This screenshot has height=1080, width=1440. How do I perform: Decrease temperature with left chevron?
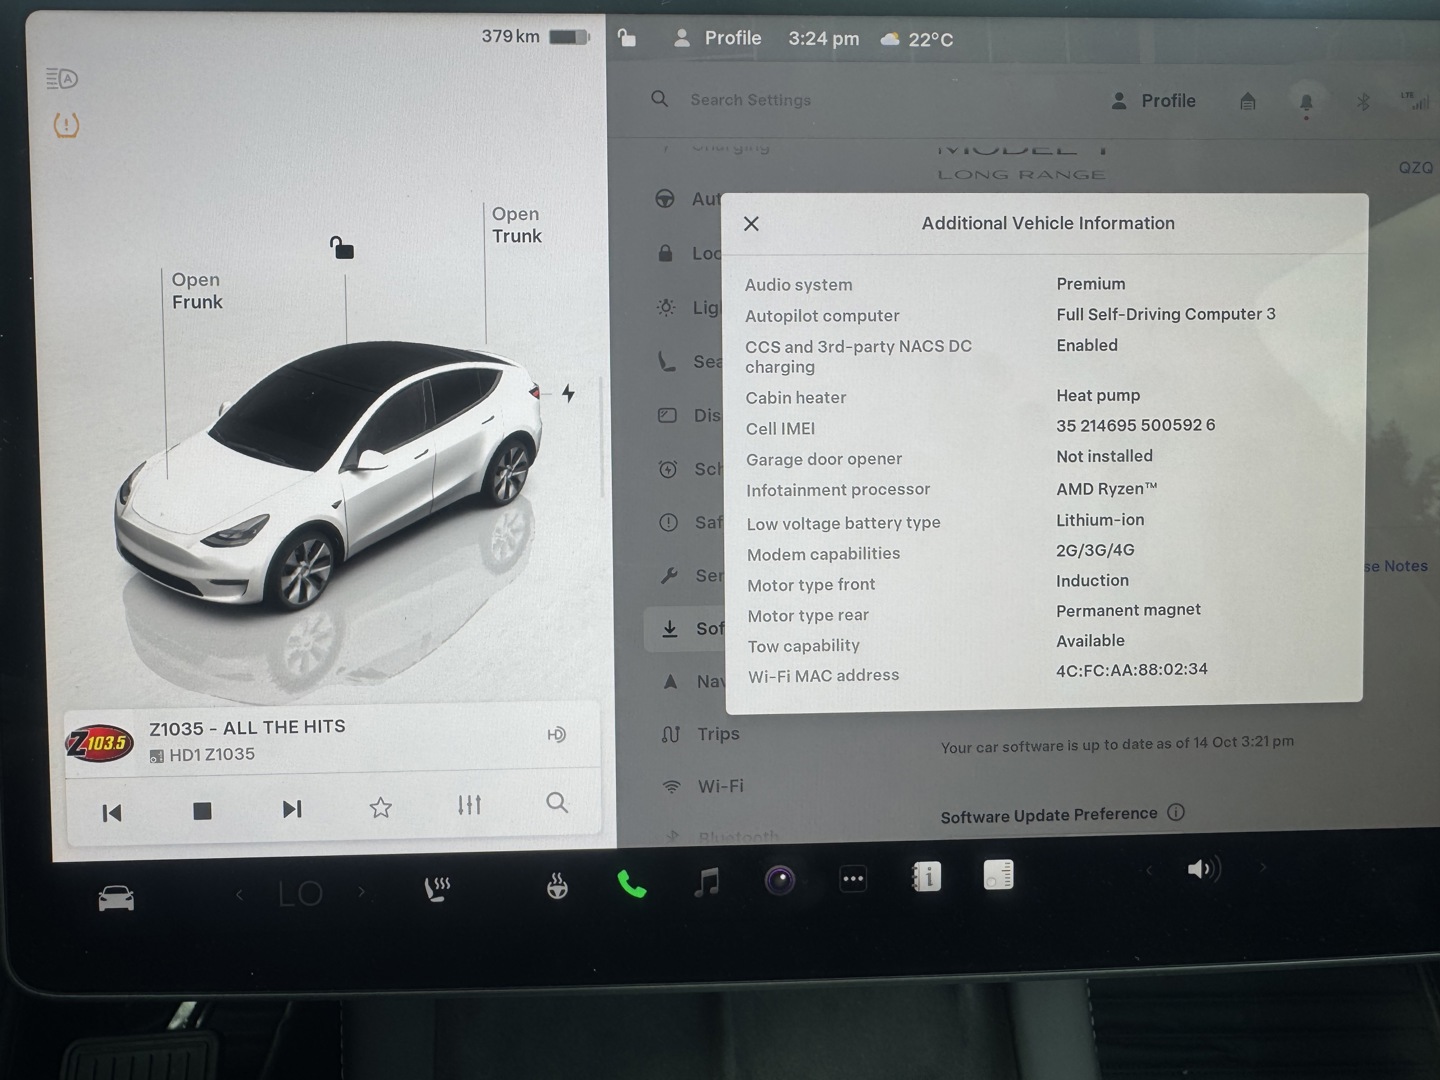(239, 895)
